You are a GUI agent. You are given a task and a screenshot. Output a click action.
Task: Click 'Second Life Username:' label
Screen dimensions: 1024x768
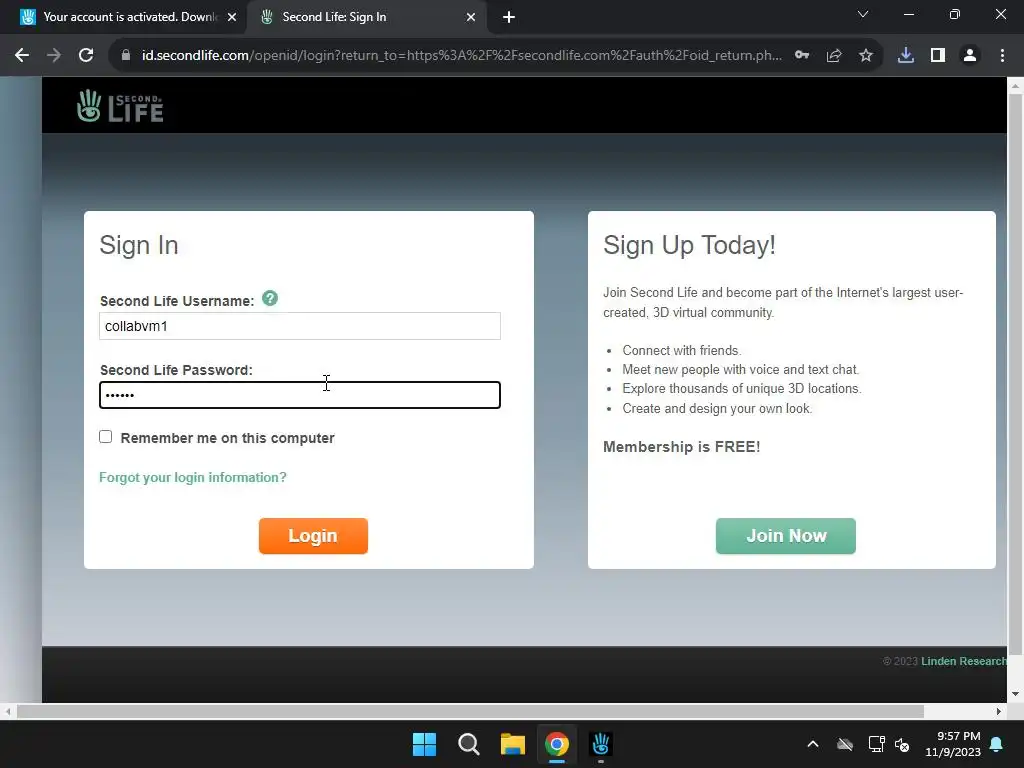[177, 301]
